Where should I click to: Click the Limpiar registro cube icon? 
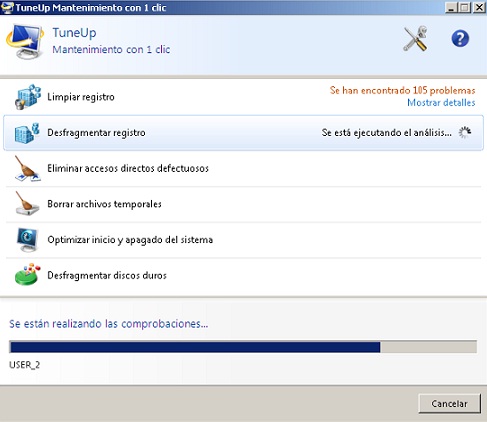click(x=28, y=97)
